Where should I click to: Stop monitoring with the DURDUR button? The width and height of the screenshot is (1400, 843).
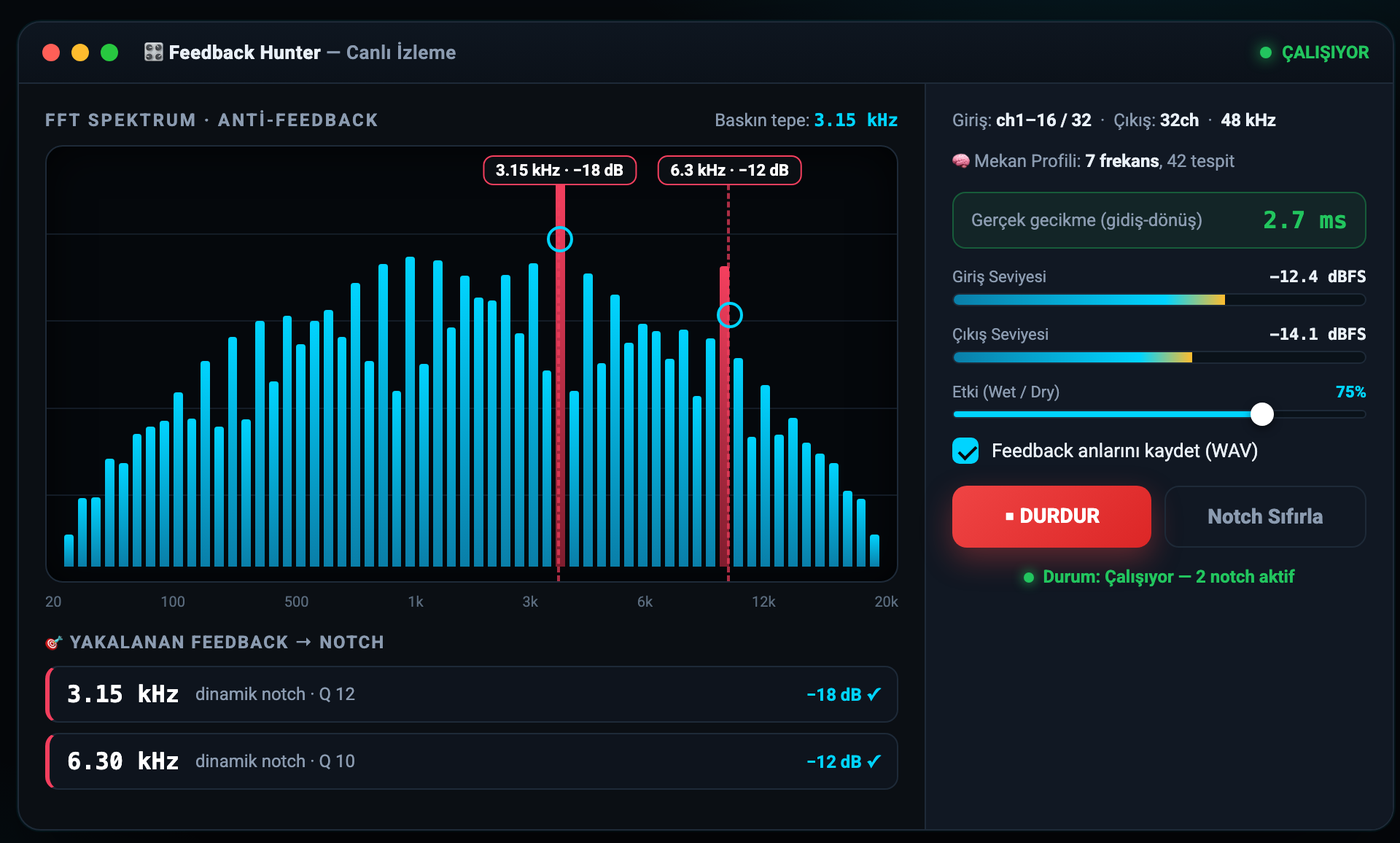tap(1052, 516)
